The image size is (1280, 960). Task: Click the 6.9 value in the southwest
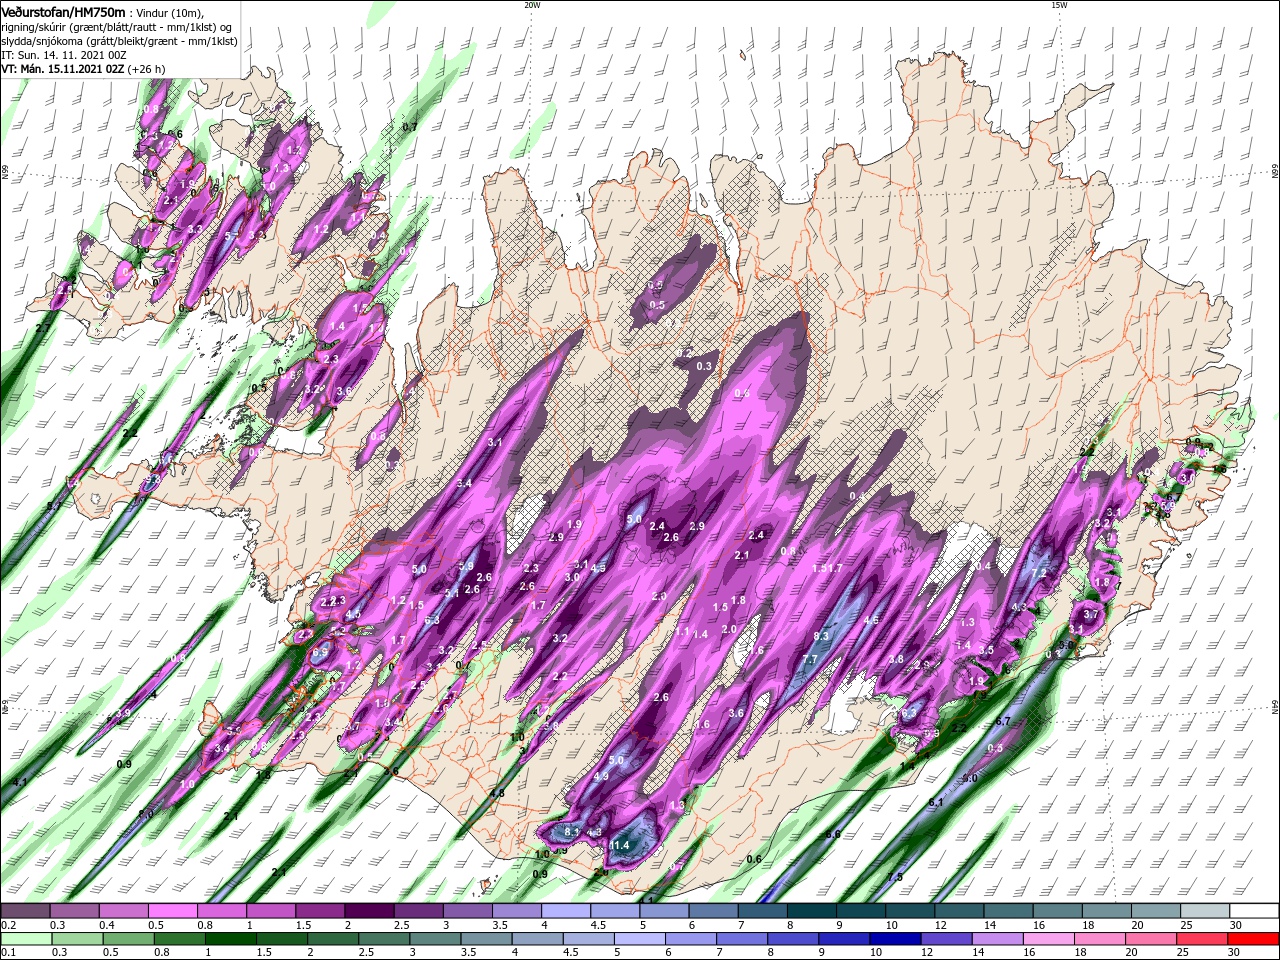point(320,653)
